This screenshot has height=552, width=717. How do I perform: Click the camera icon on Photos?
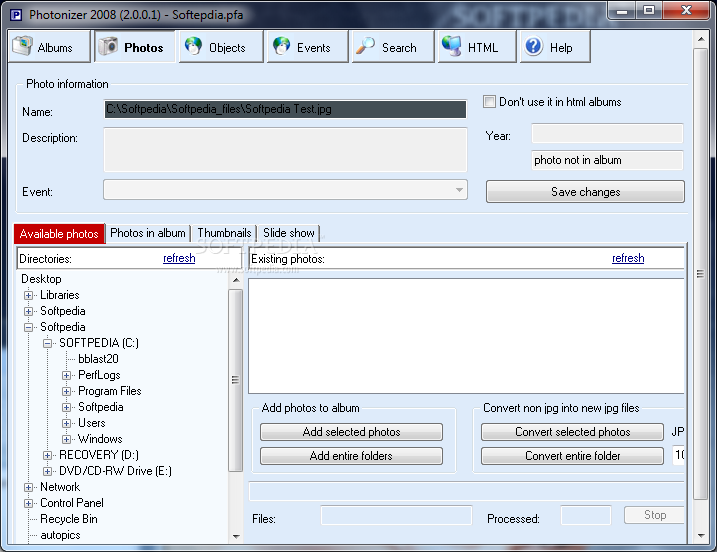pyautogui.click(x=108, y=46)
